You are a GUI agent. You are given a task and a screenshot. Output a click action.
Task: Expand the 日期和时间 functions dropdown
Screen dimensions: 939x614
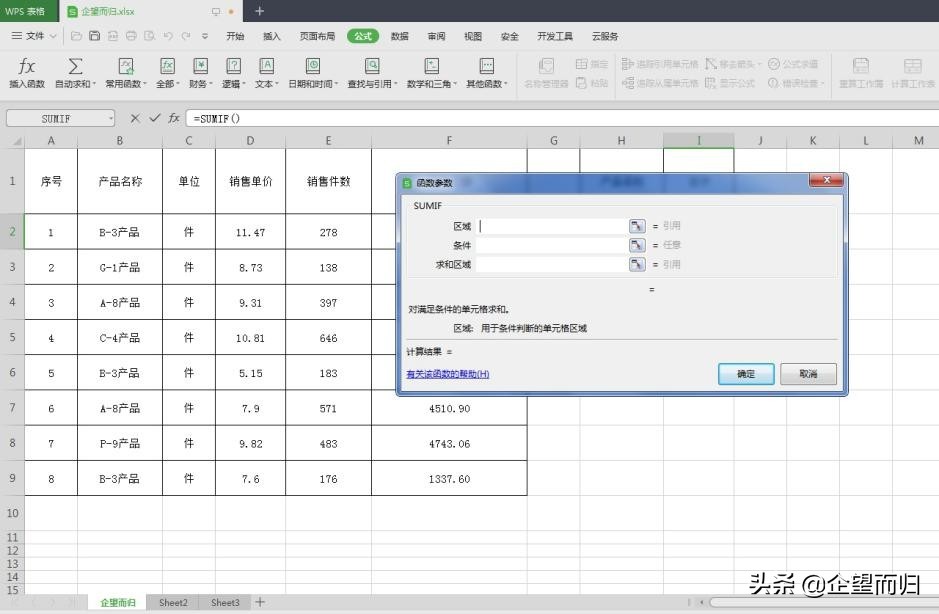point(313,84)
